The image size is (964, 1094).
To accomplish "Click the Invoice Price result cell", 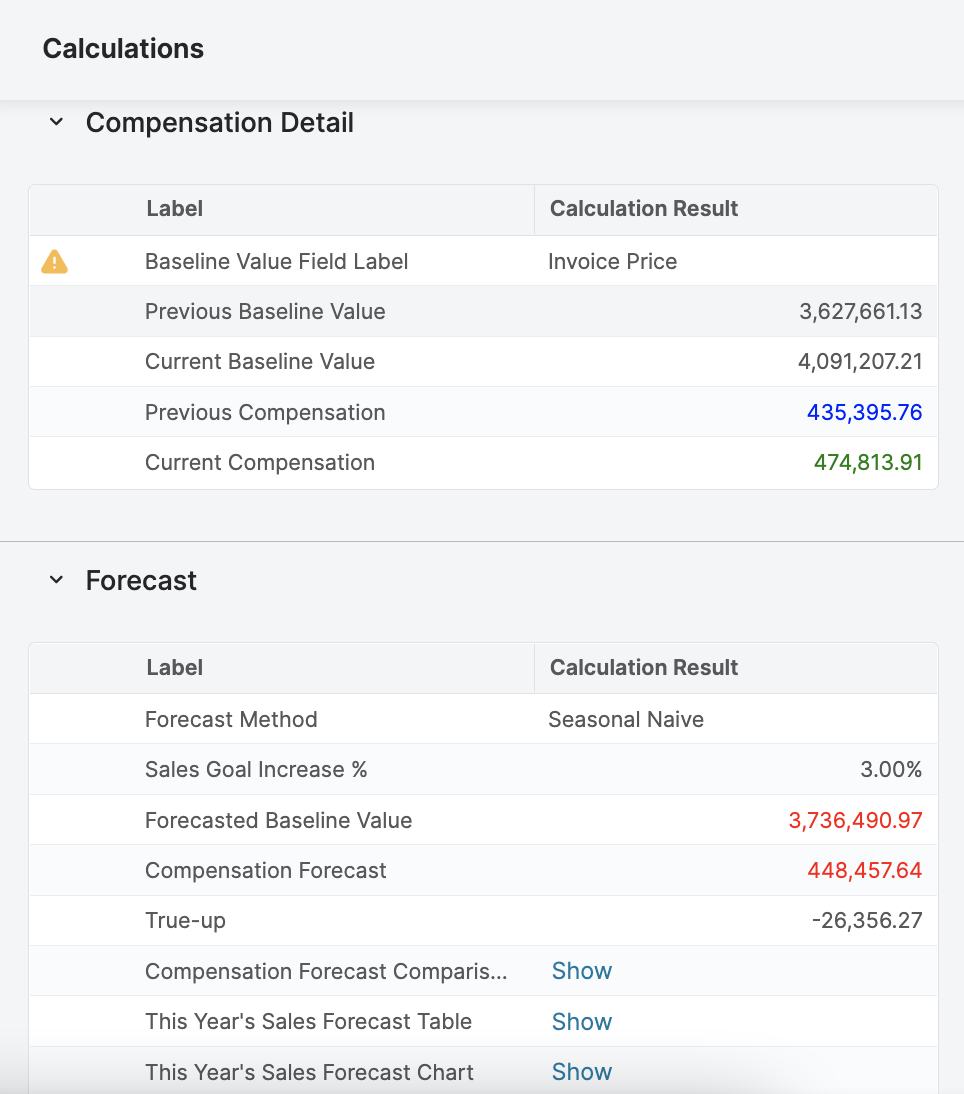I will coord(612,262).
